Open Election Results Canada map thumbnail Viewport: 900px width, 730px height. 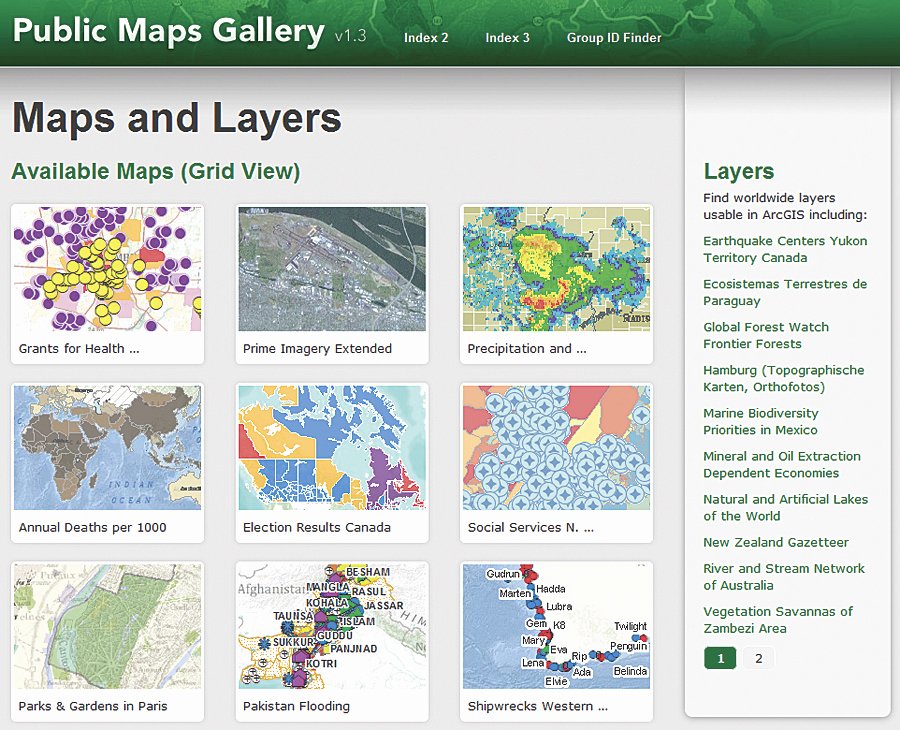tap(332, 448)
